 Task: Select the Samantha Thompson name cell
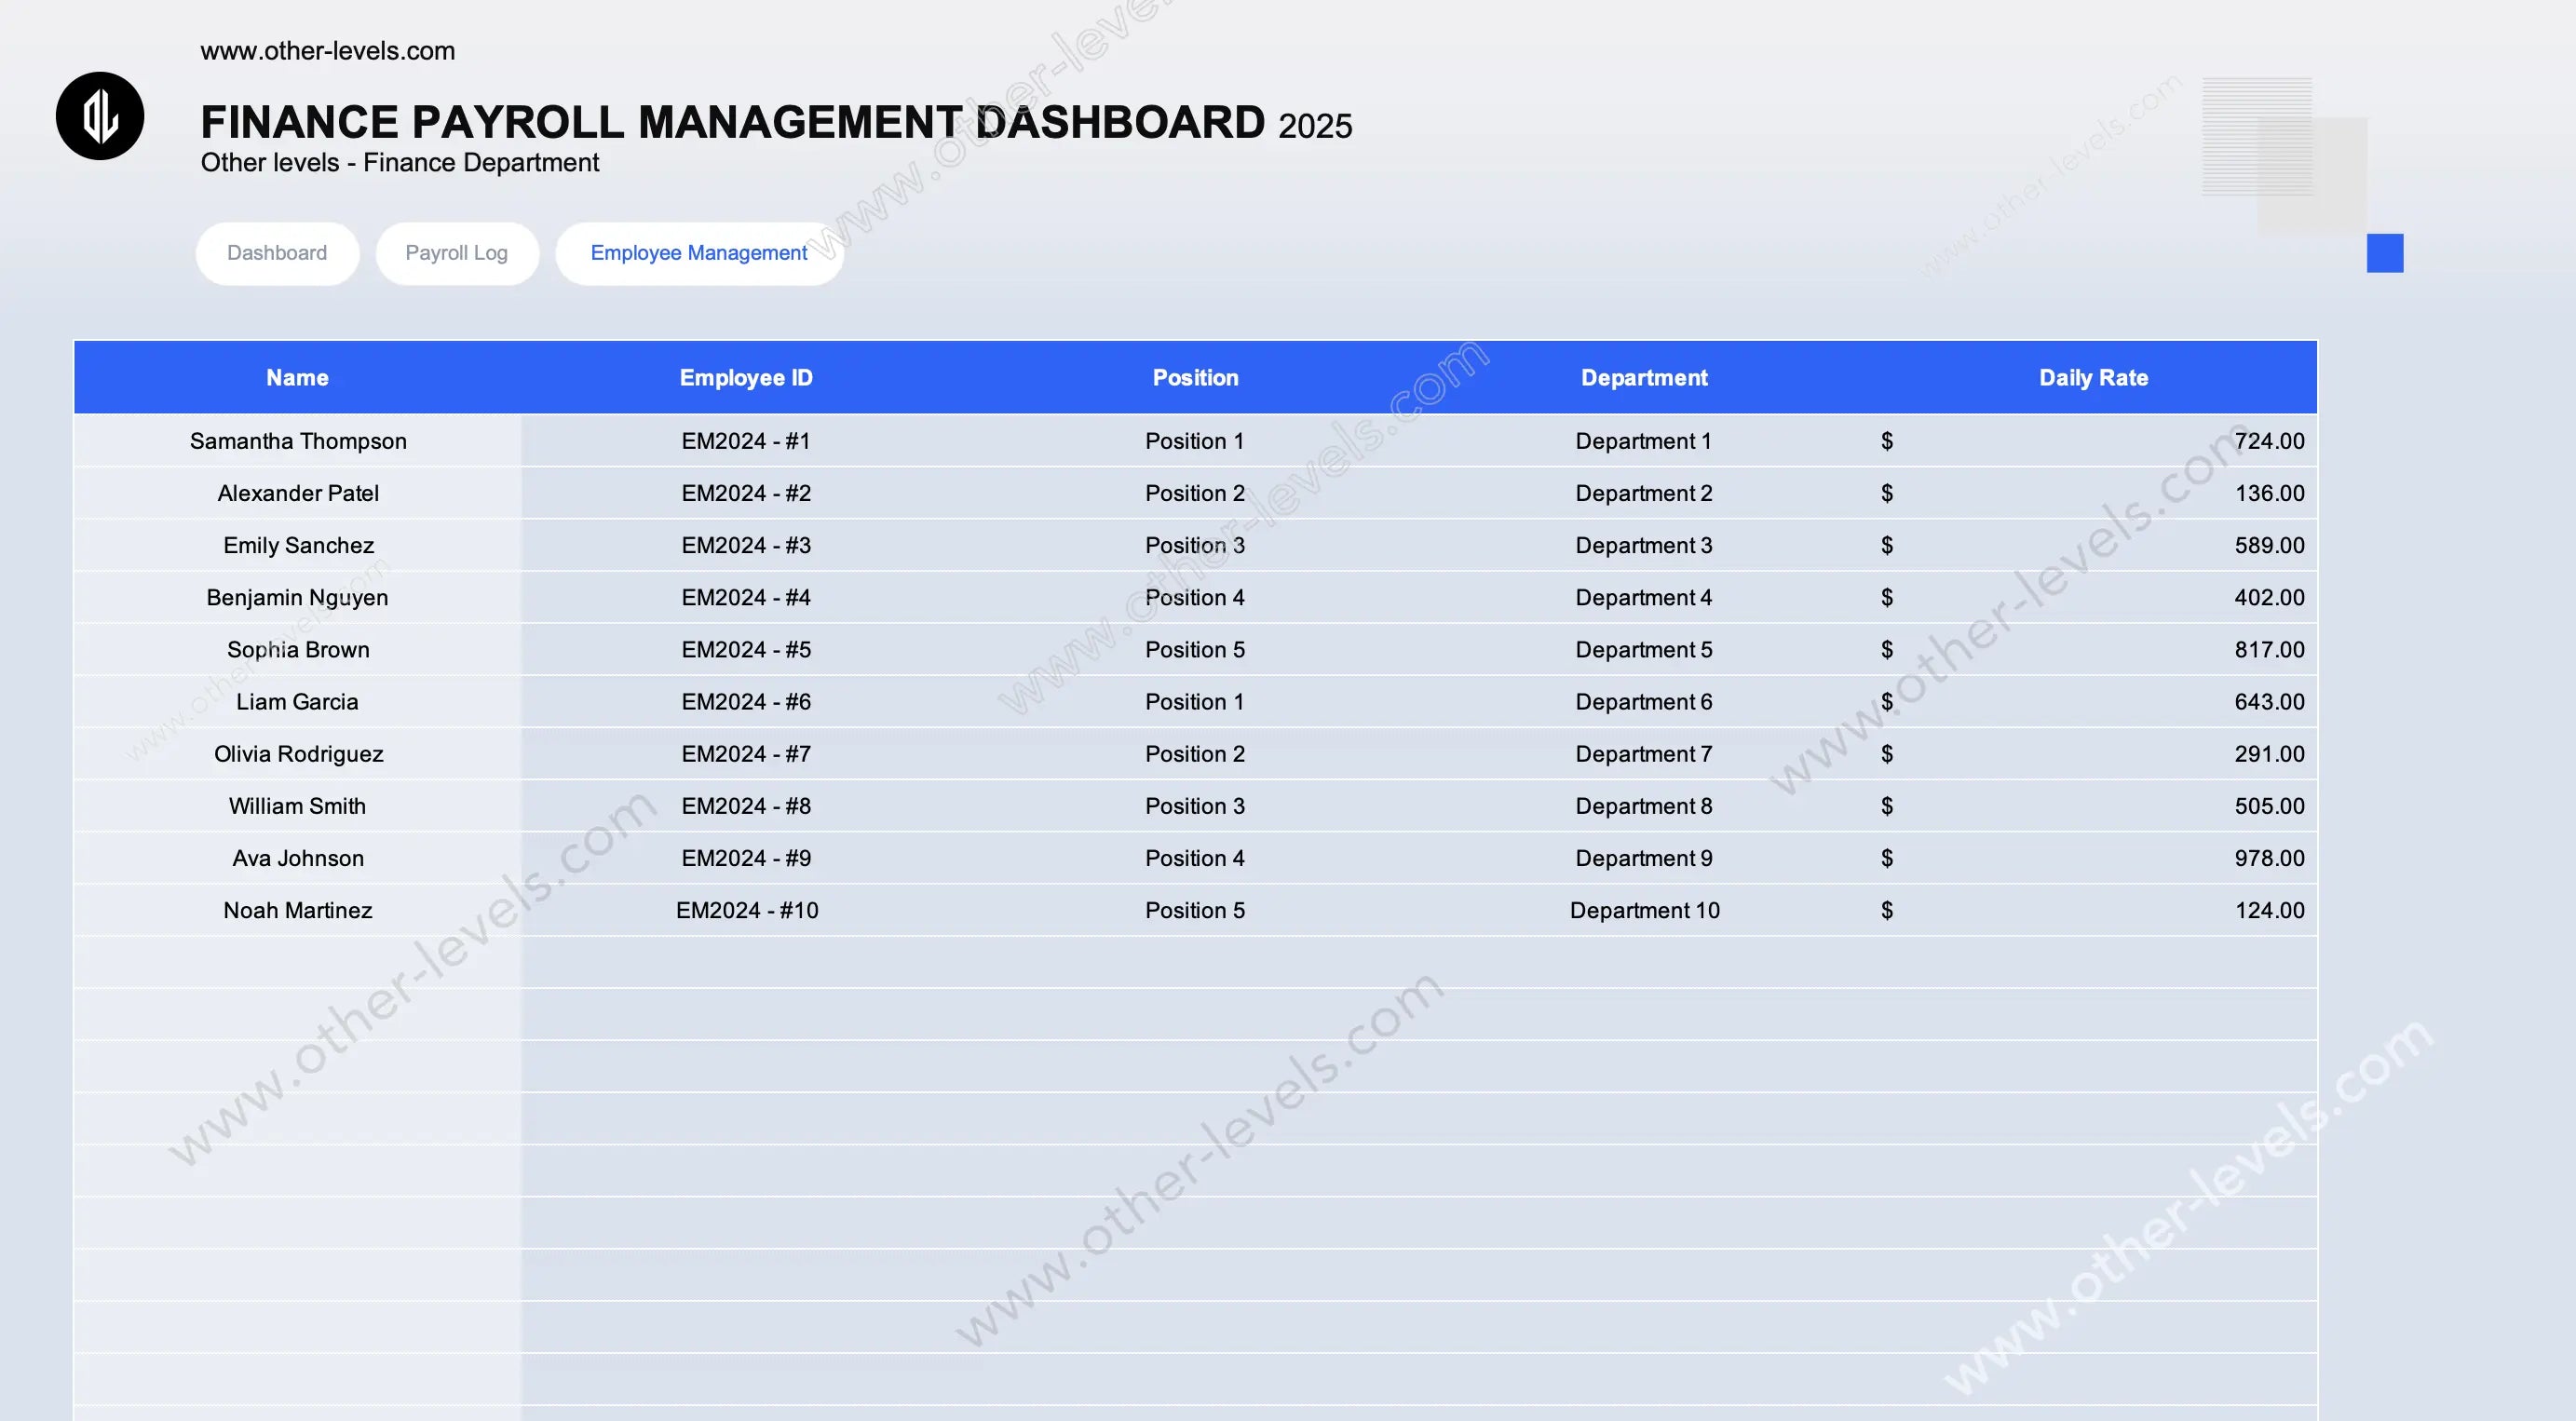298,441
